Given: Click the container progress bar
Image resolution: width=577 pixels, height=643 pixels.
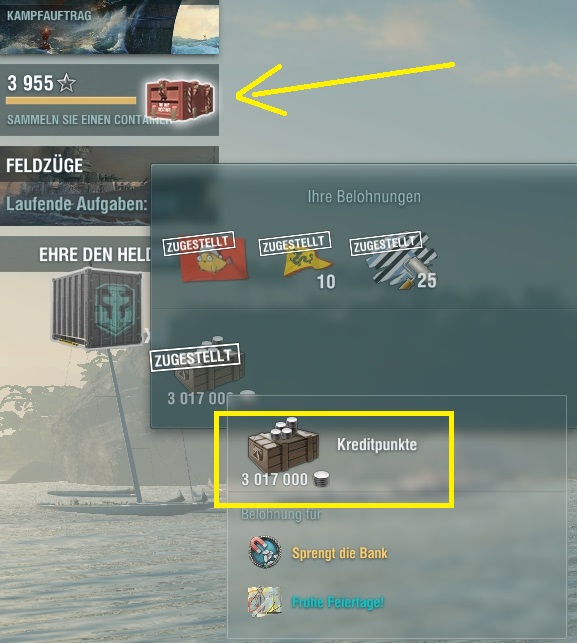Looking at the screenshot, I should pyautogui.click(x=71, y=101).
